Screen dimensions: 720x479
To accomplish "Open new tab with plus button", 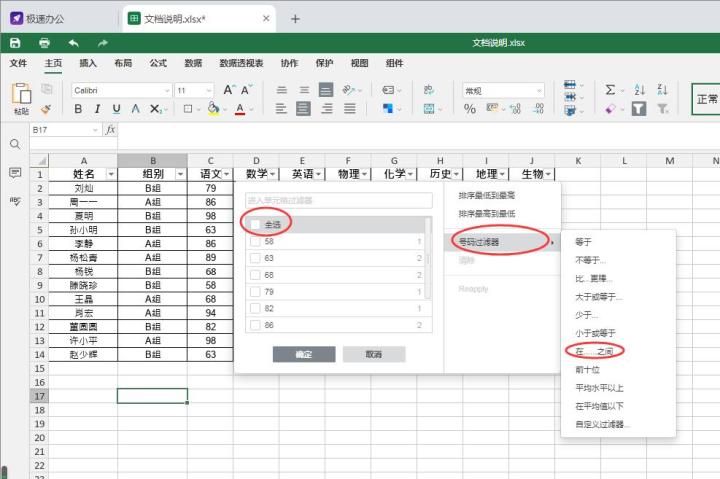I will [295, 19].
